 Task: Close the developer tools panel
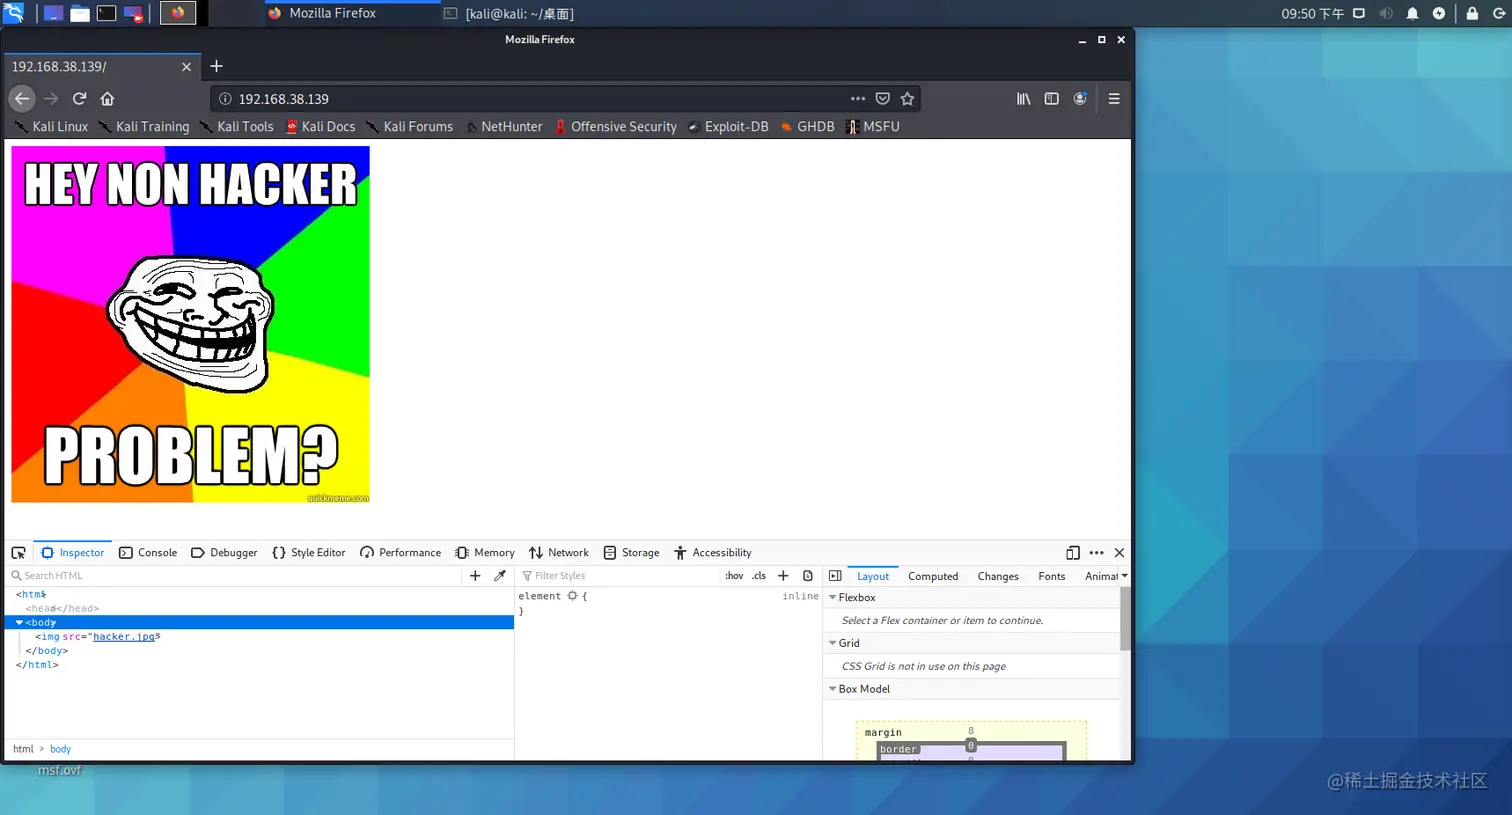pyautogui.click(x=1119, y=553)
